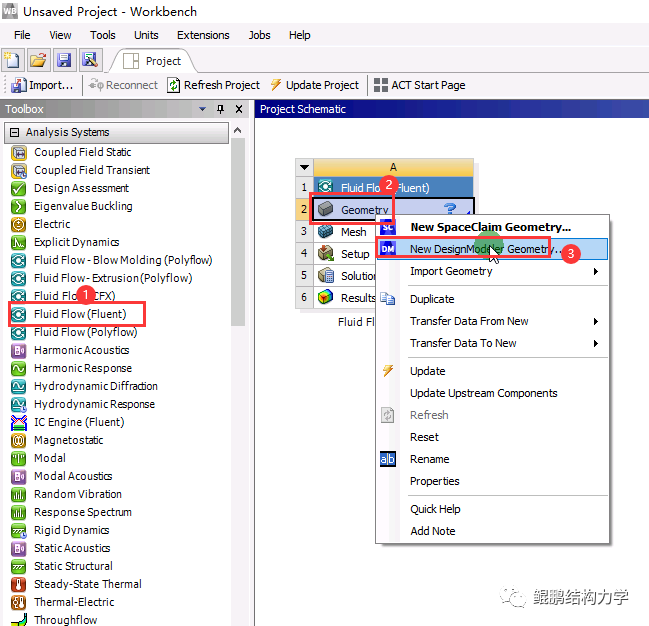Click the Design Assessment checkmark icon

click(x=19, y=188)
